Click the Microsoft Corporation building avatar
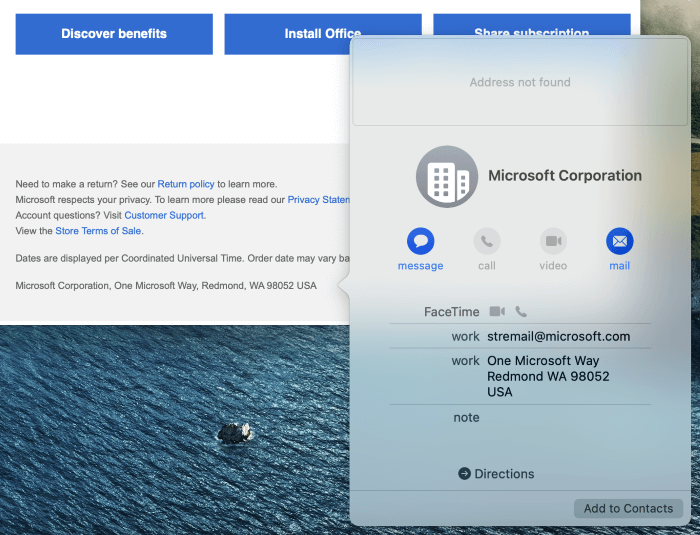Viewport: 700px width, 535px height. 447,177
